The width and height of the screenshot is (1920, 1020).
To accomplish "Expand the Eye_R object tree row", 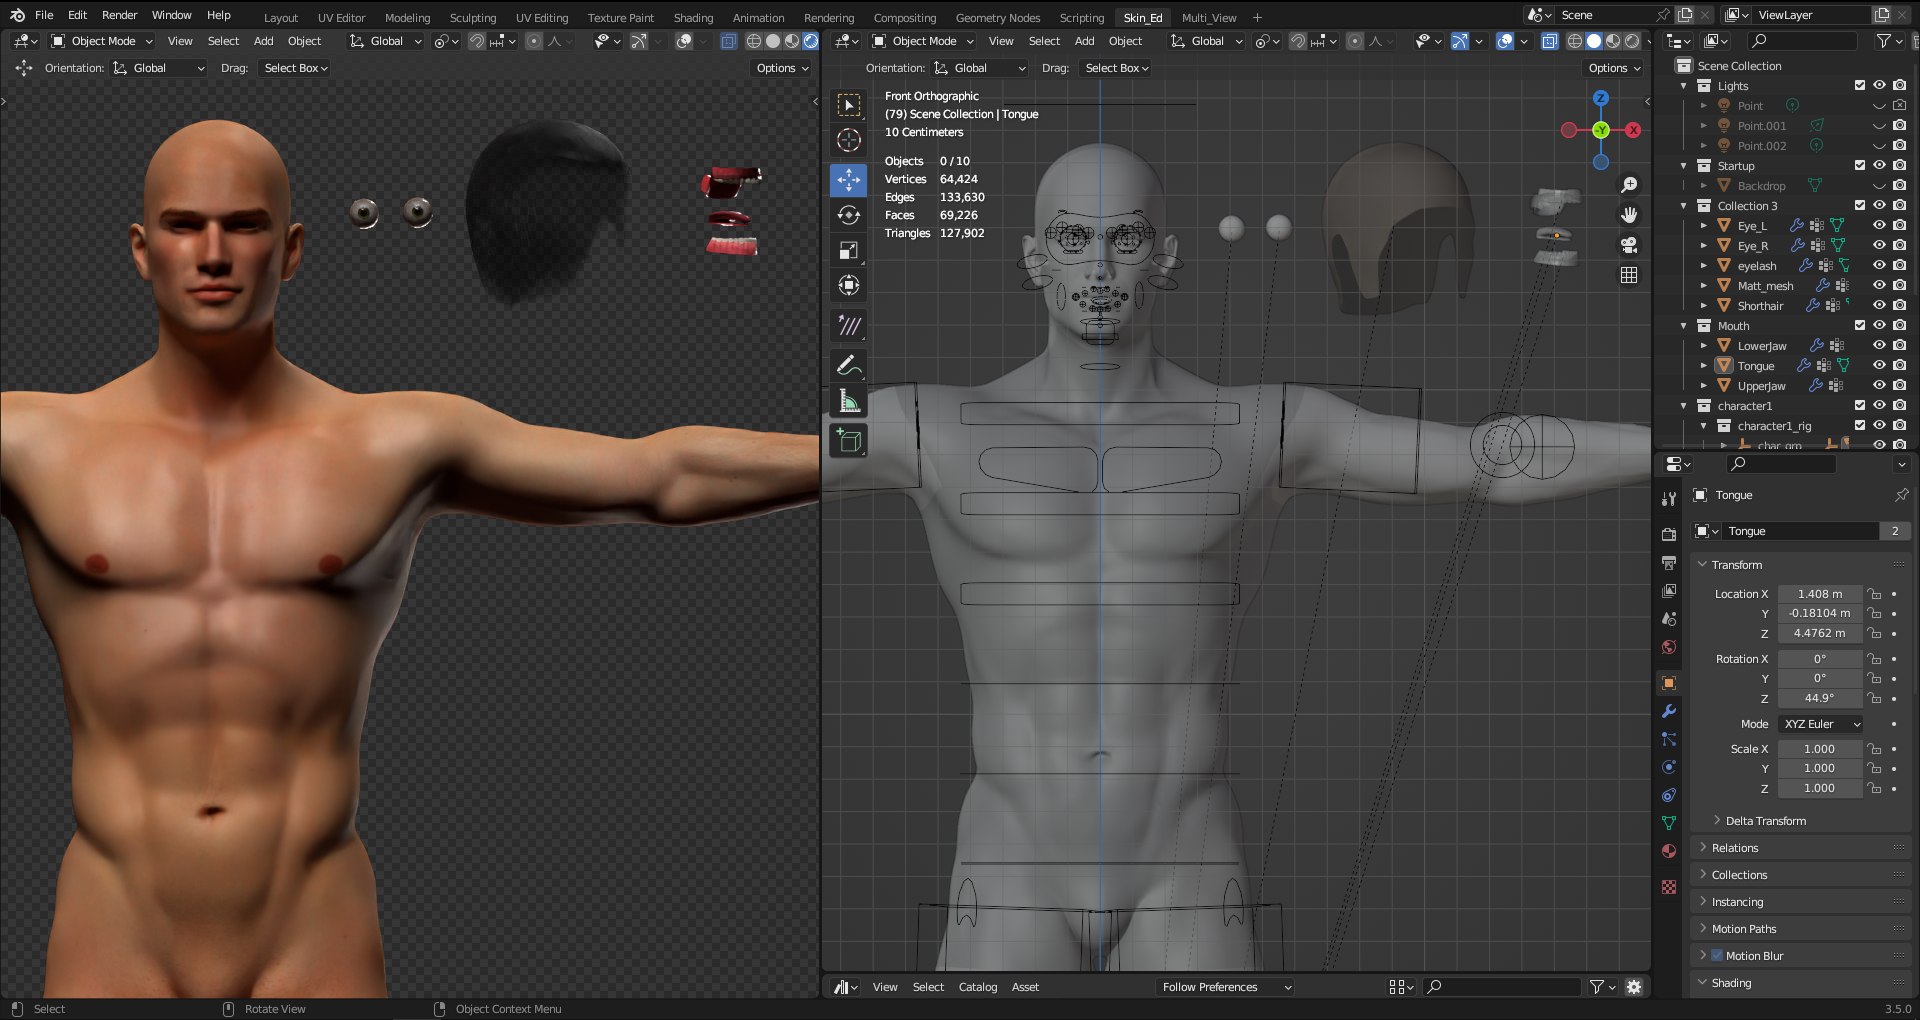I will [x=1704, y=246].
